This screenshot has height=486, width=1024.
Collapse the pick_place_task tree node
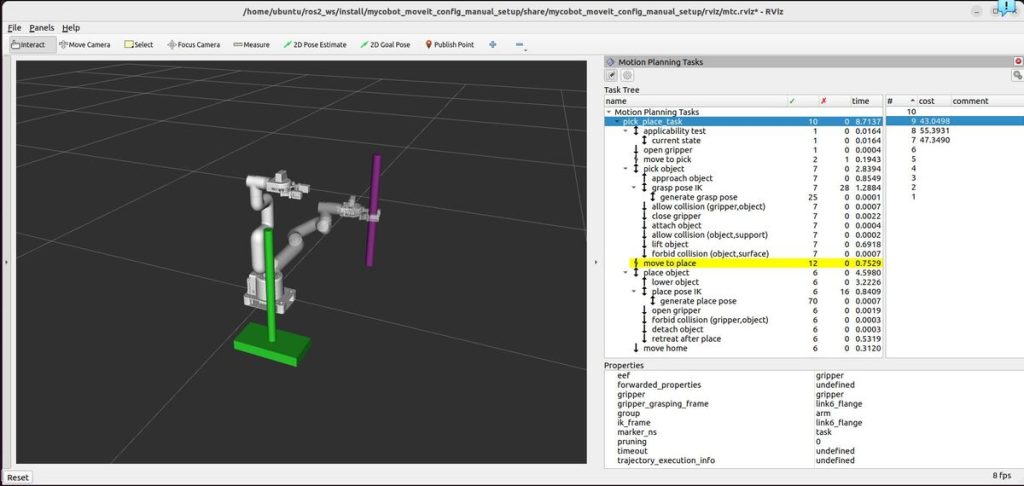click(x=617, y=121)
